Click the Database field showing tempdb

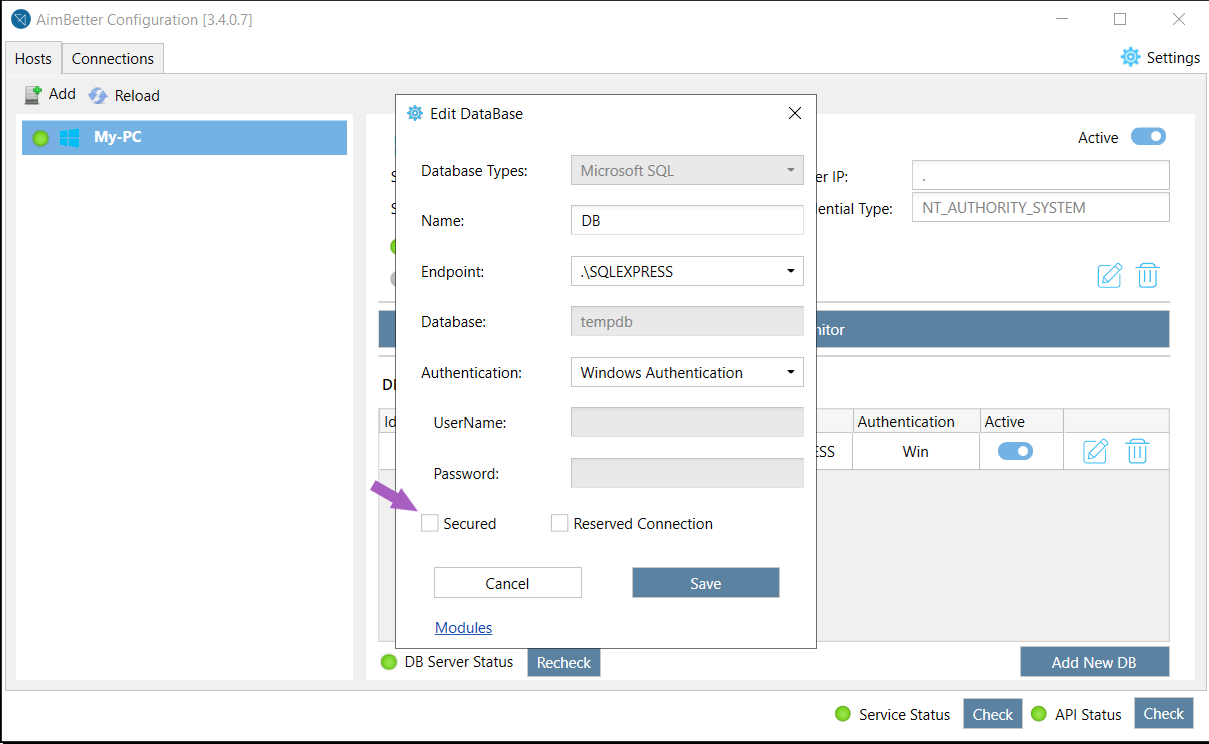pyautogui.click(x=687, y=321)
